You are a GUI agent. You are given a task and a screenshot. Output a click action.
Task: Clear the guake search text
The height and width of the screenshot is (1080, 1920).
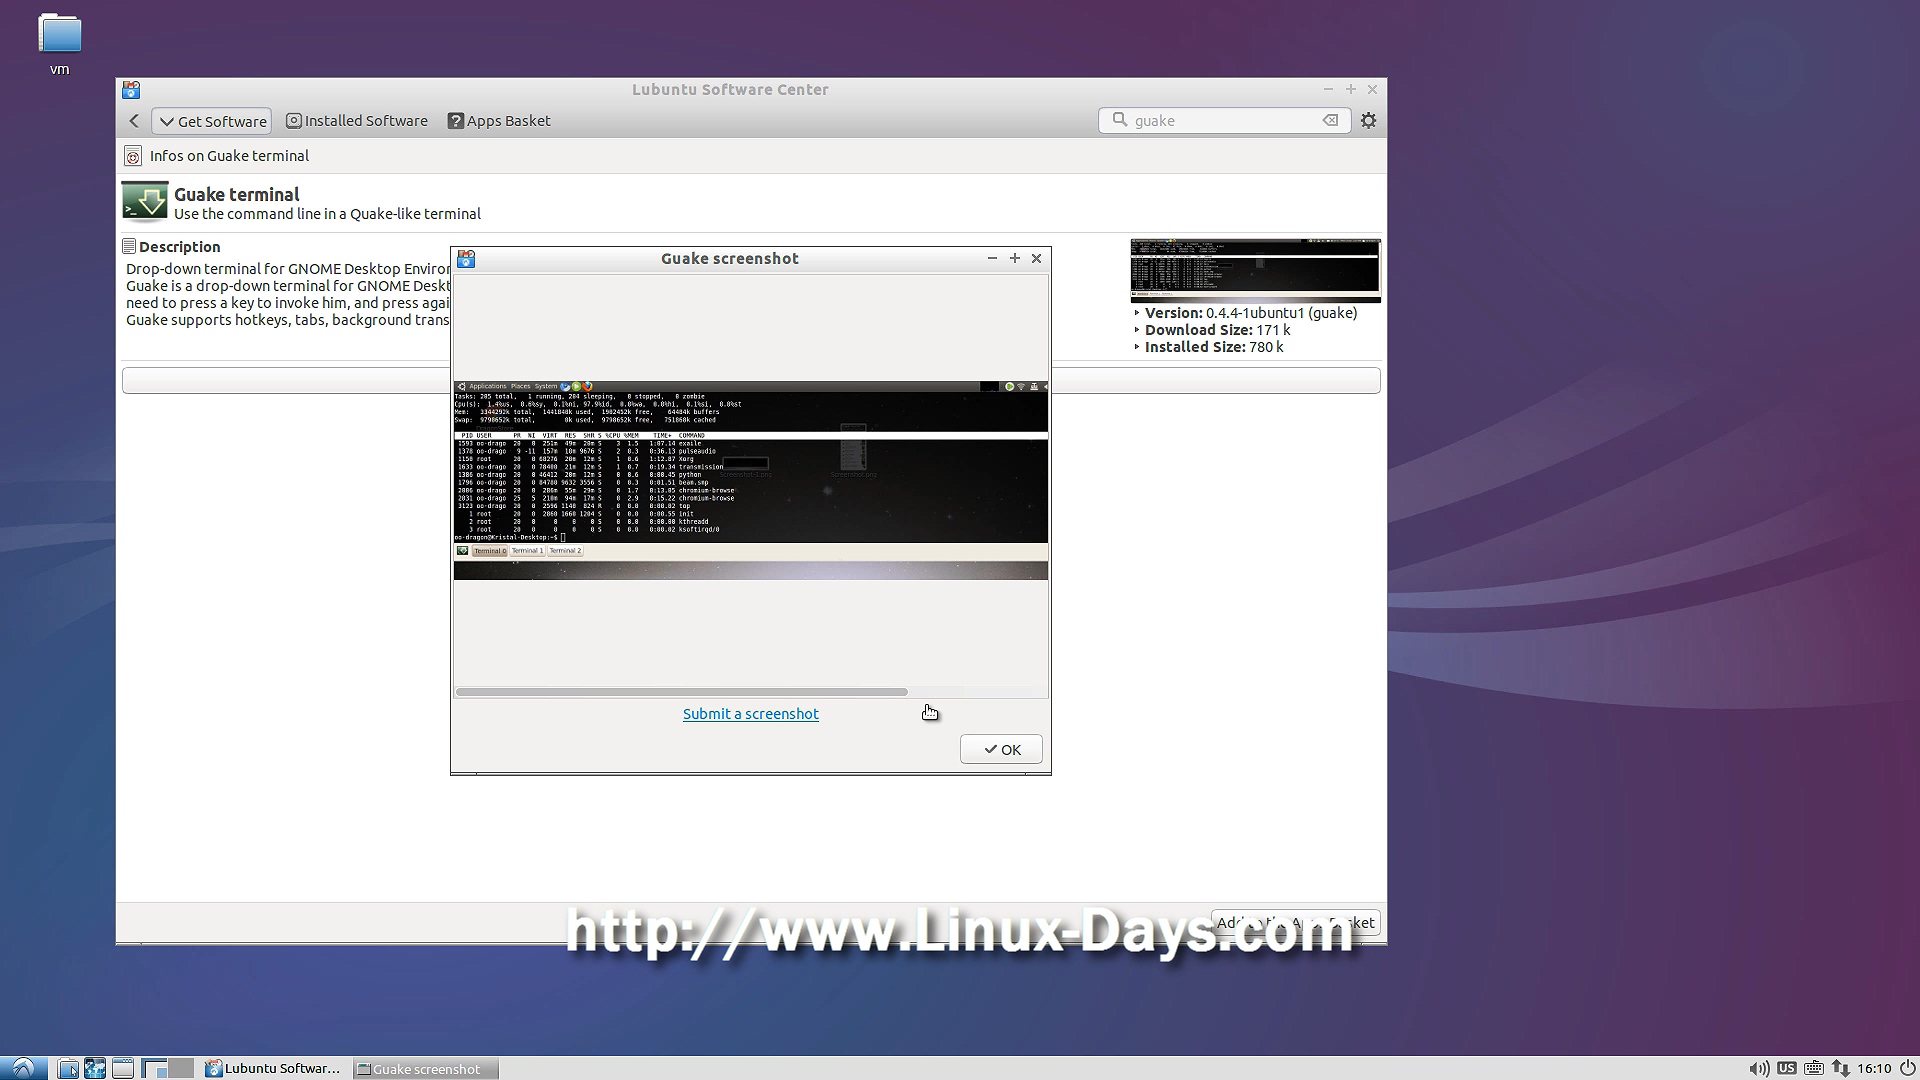pyautogui.click(x=1330, y=120)
